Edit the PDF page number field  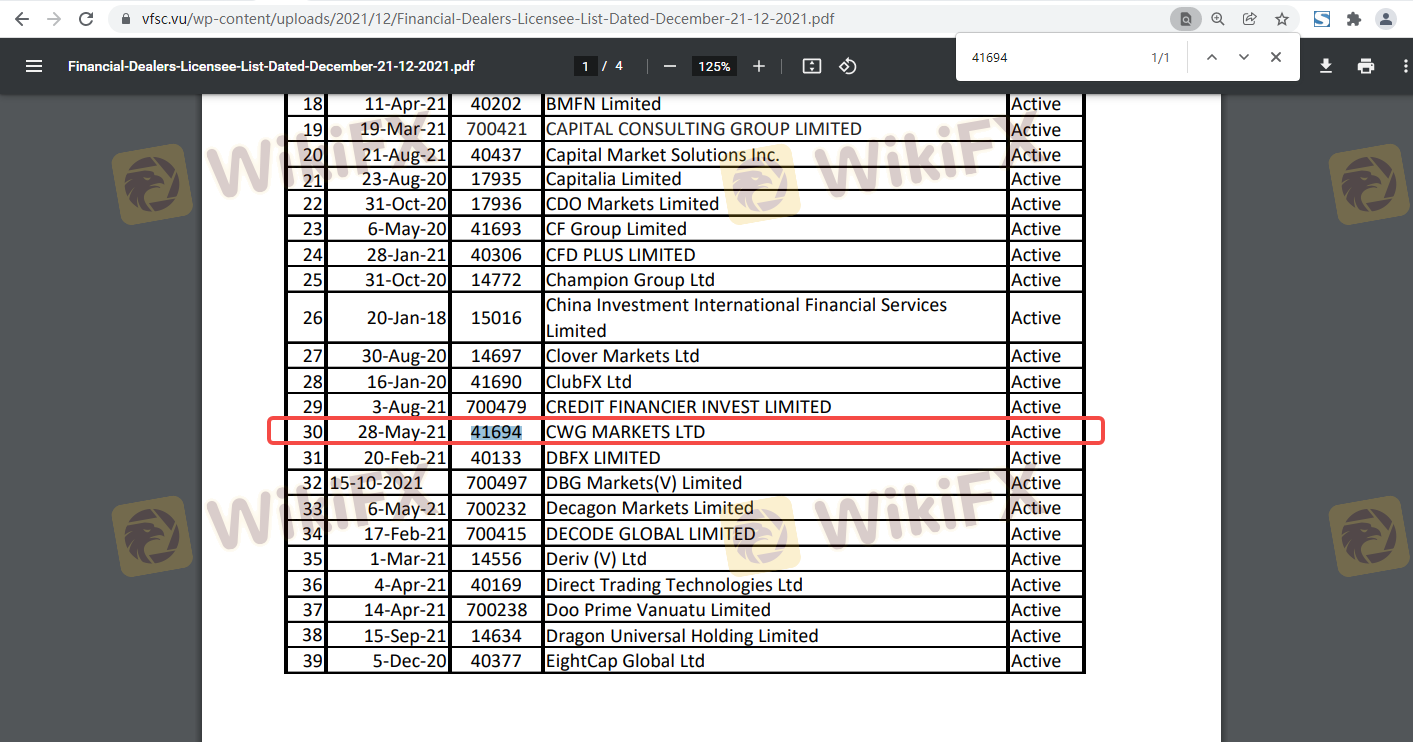585,66
